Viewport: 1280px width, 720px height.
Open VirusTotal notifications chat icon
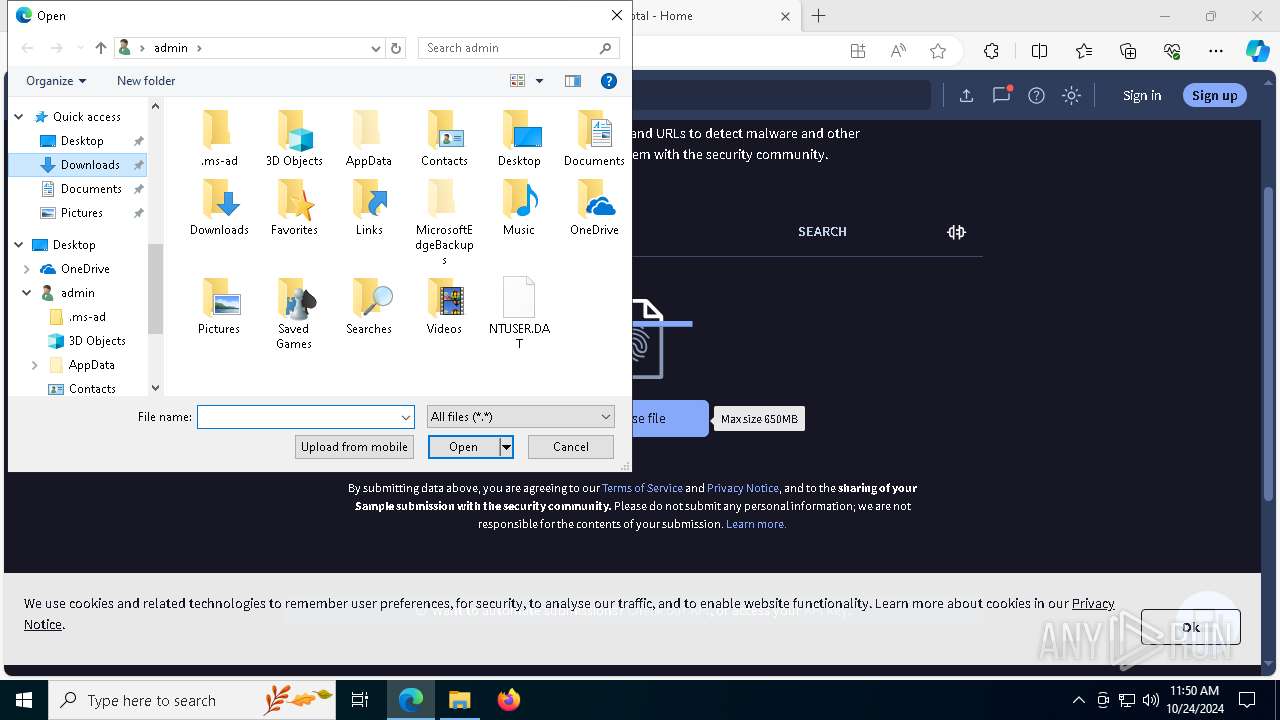pos(1001,95)
